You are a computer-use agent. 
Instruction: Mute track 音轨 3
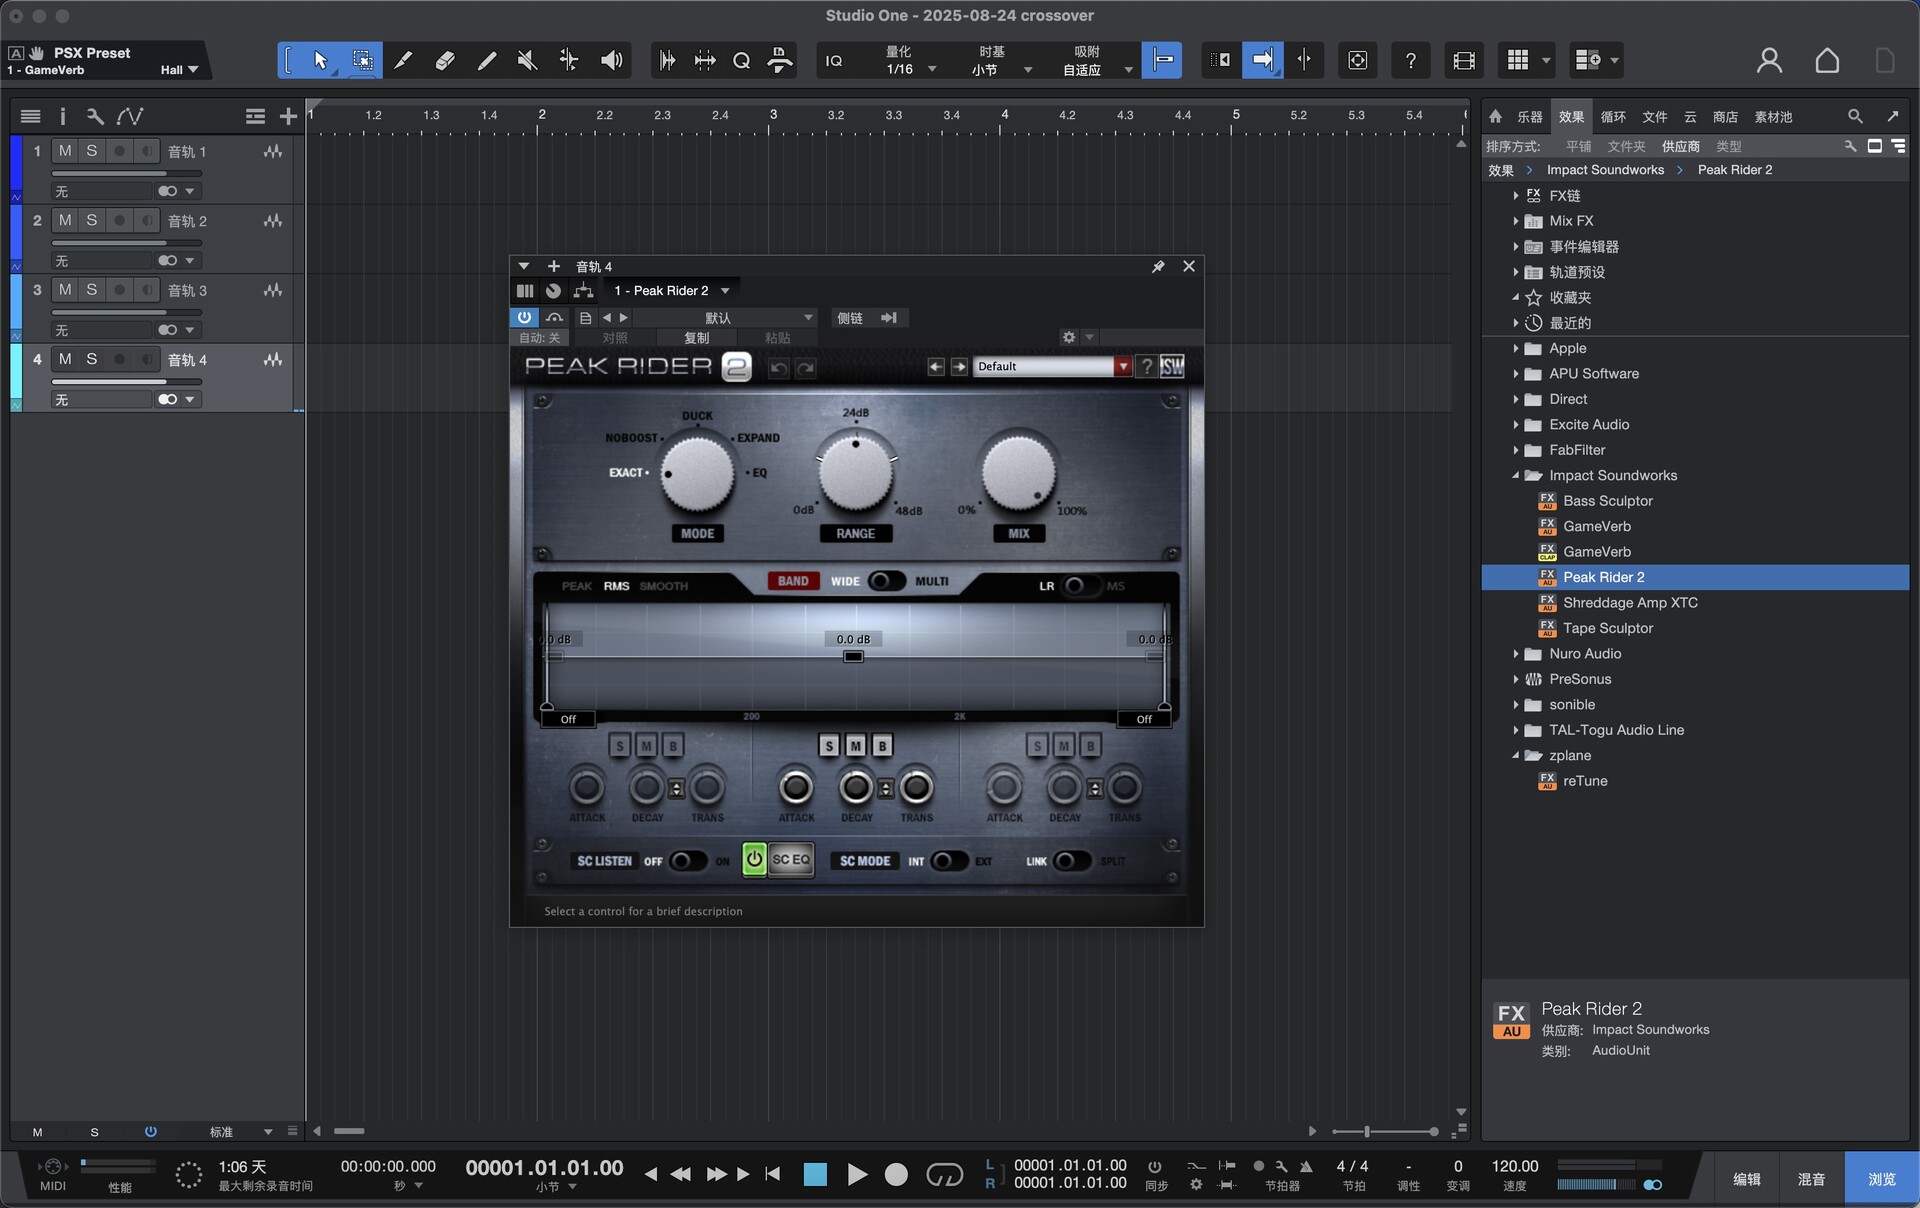(65, 290)
